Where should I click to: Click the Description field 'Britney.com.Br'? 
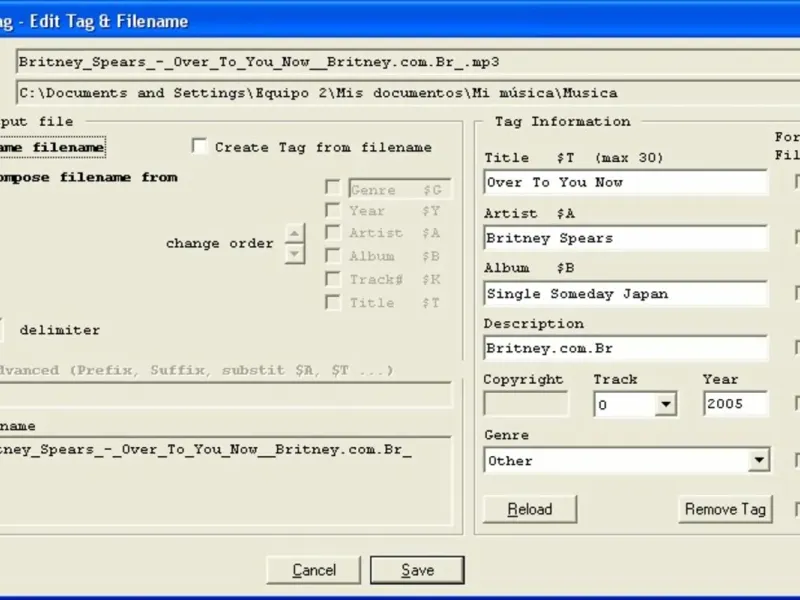626,348
